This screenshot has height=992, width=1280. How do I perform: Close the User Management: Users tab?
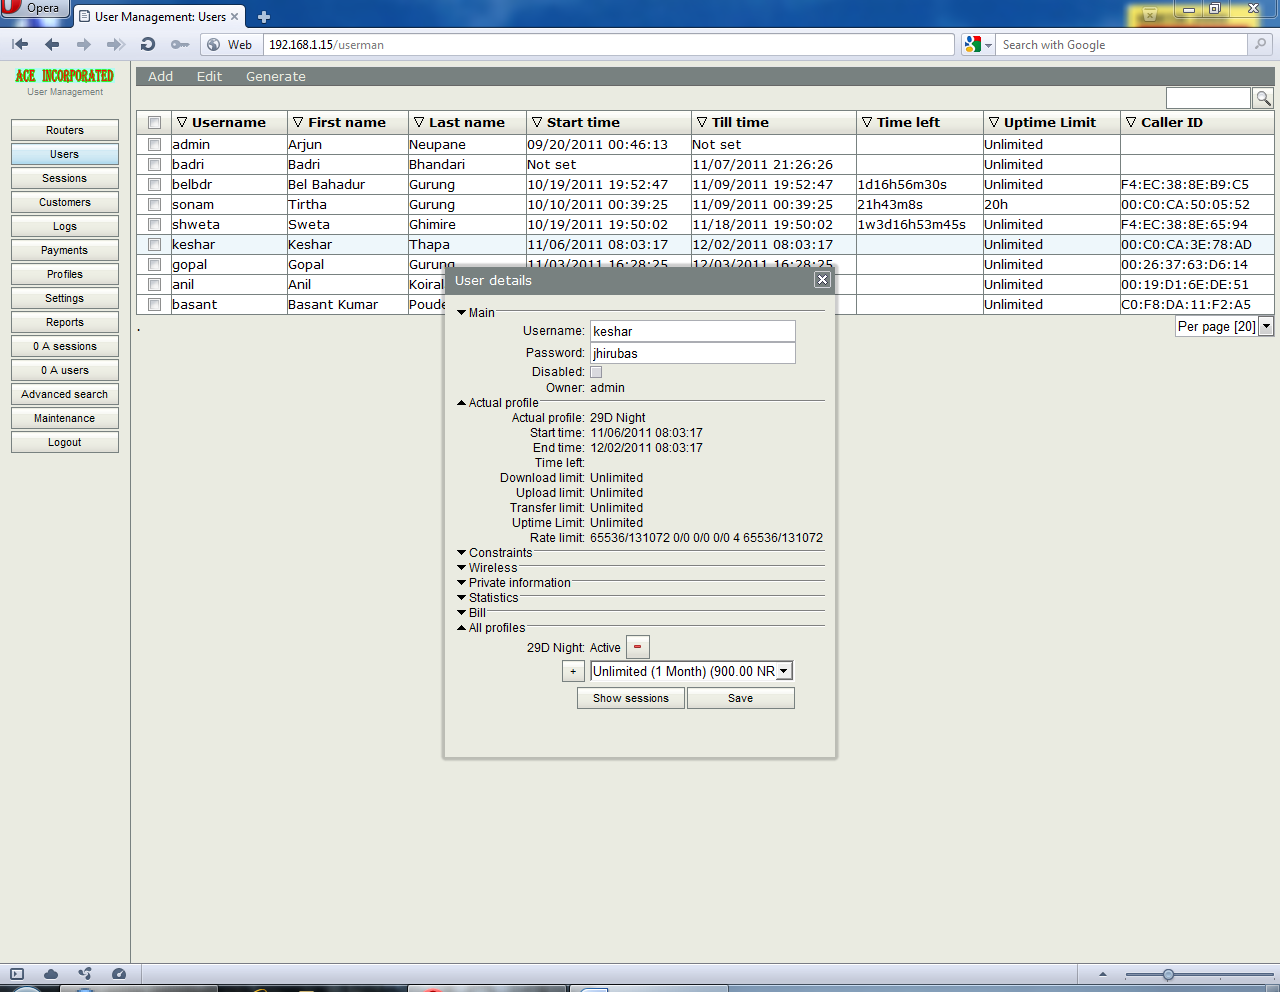(235, 16)
